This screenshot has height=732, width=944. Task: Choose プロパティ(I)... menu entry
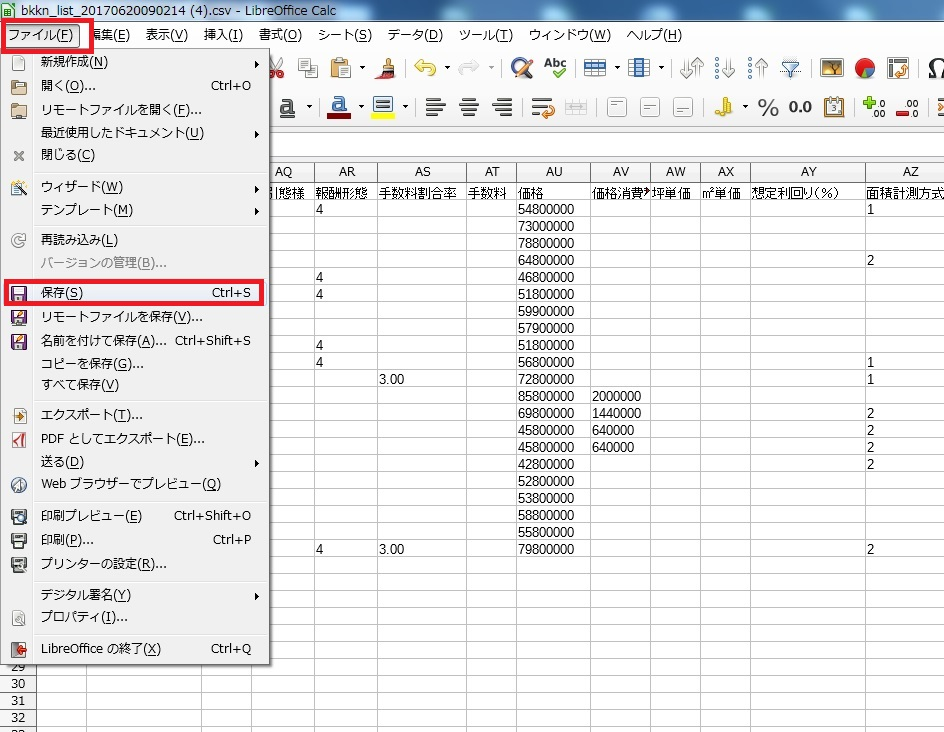[134, 617]
